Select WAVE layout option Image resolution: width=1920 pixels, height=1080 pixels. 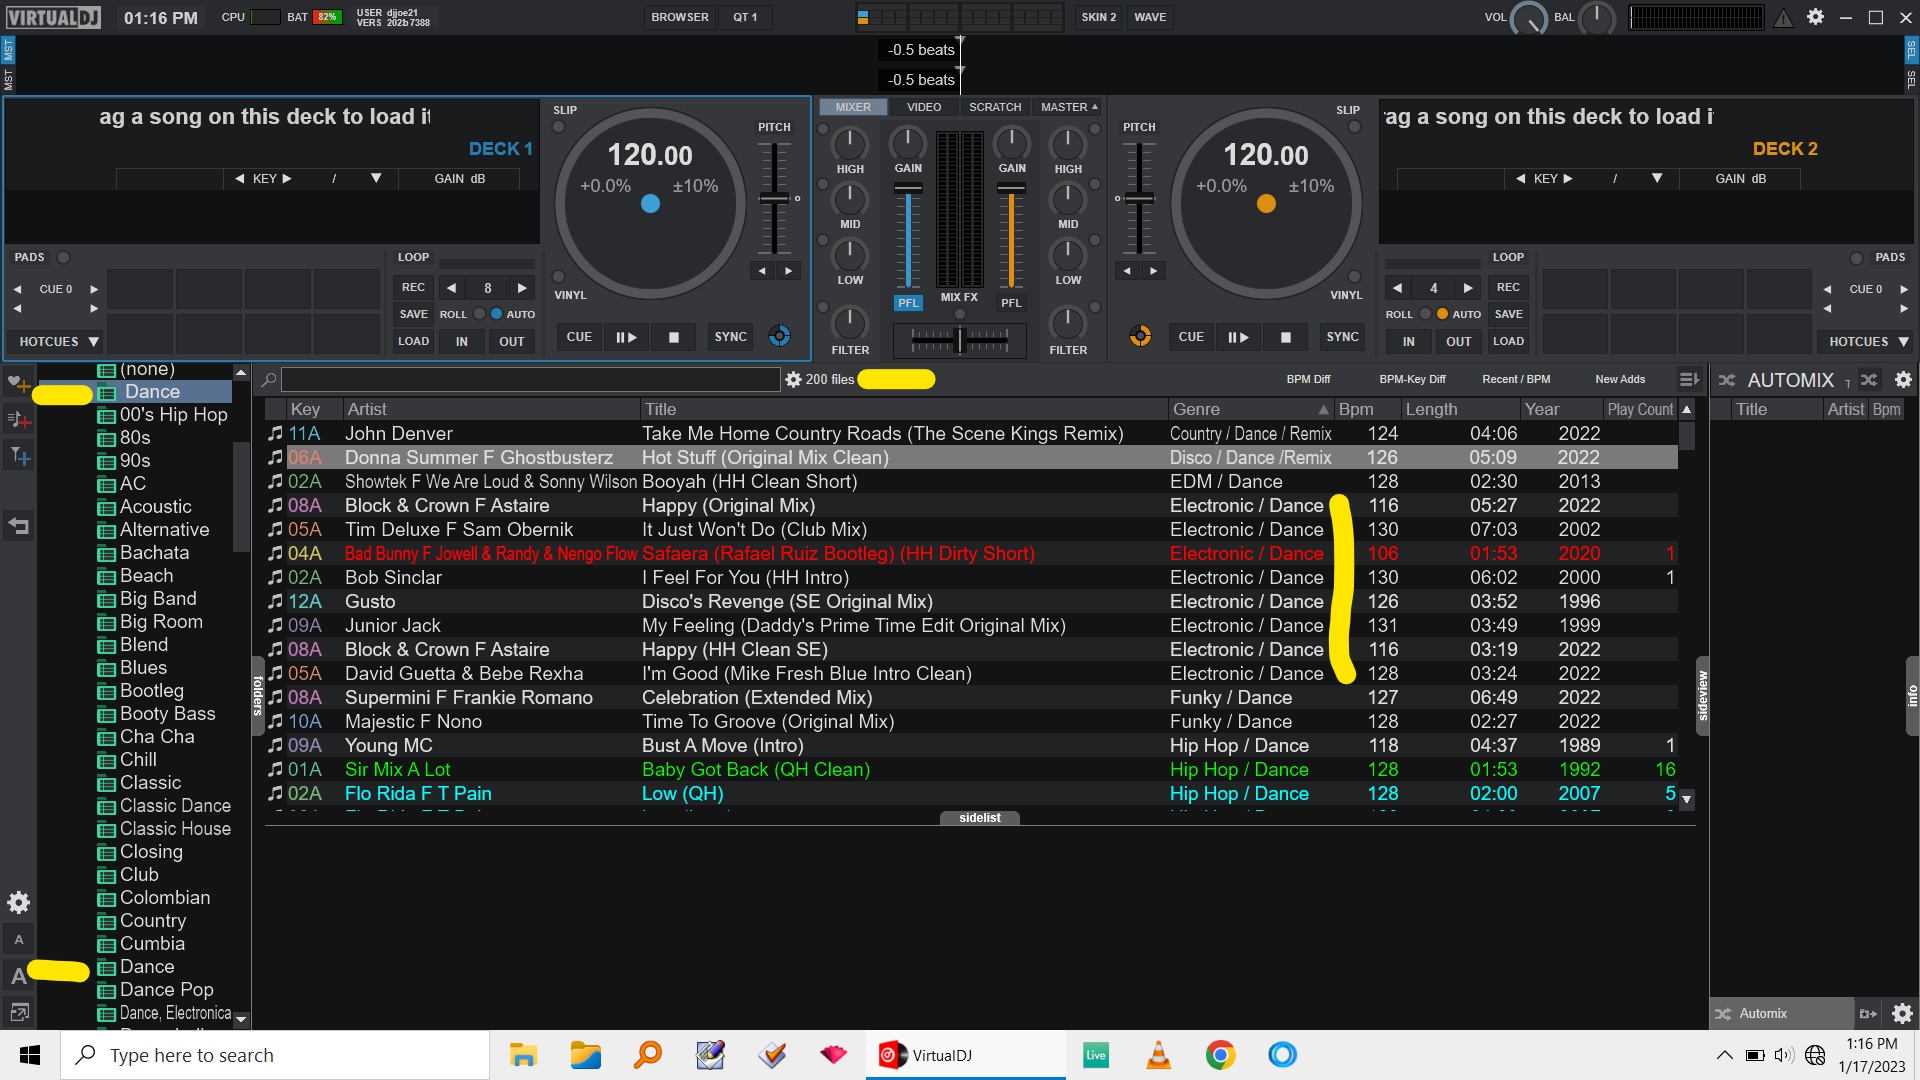1150,17
